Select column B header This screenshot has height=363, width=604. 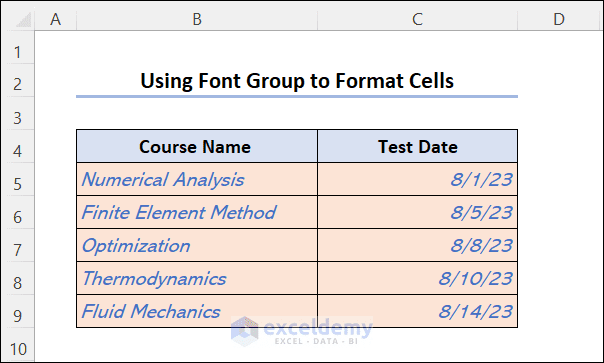click(x=197, y=19)
